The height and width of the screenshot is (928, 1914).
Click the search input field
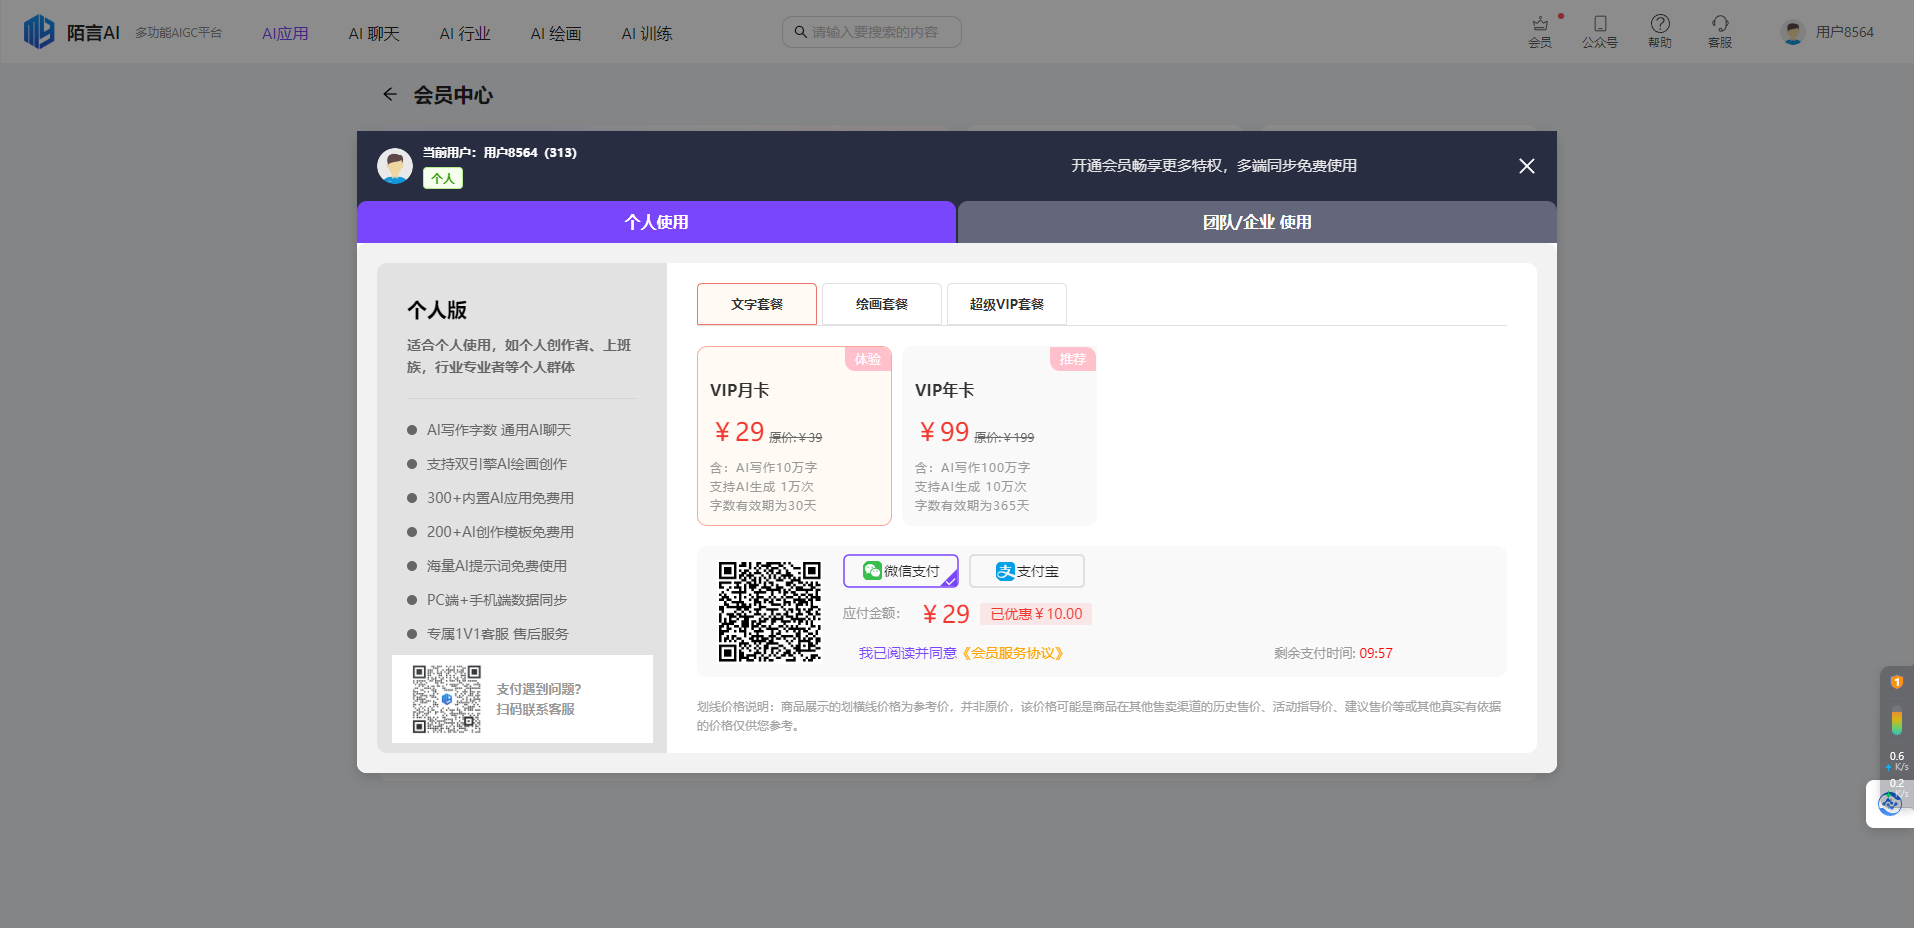pyautogui.click(x=870, y=31)
